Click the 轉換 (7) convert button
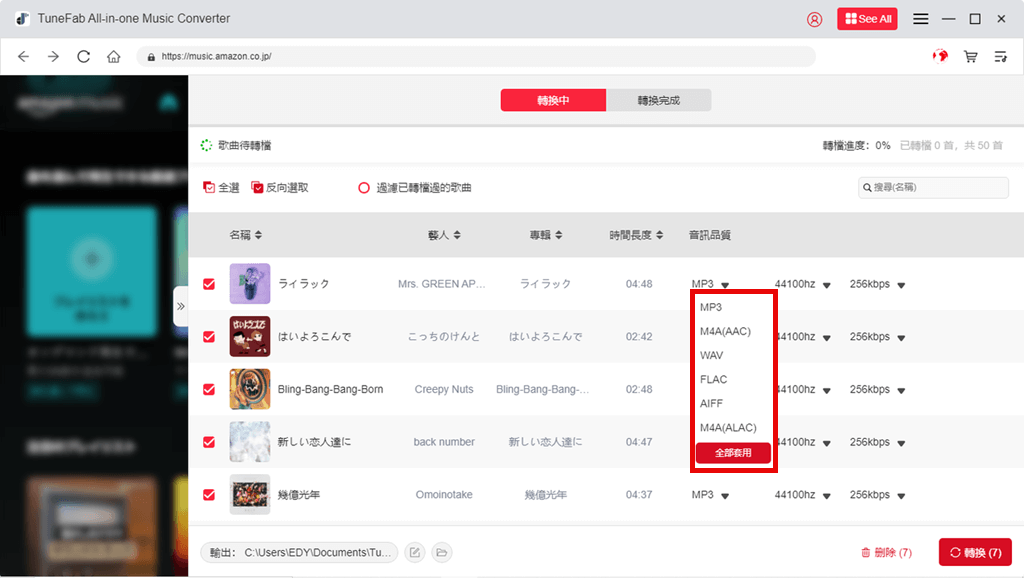The image size is (1024, 578). pyautogui.click(x=975, y=553)
